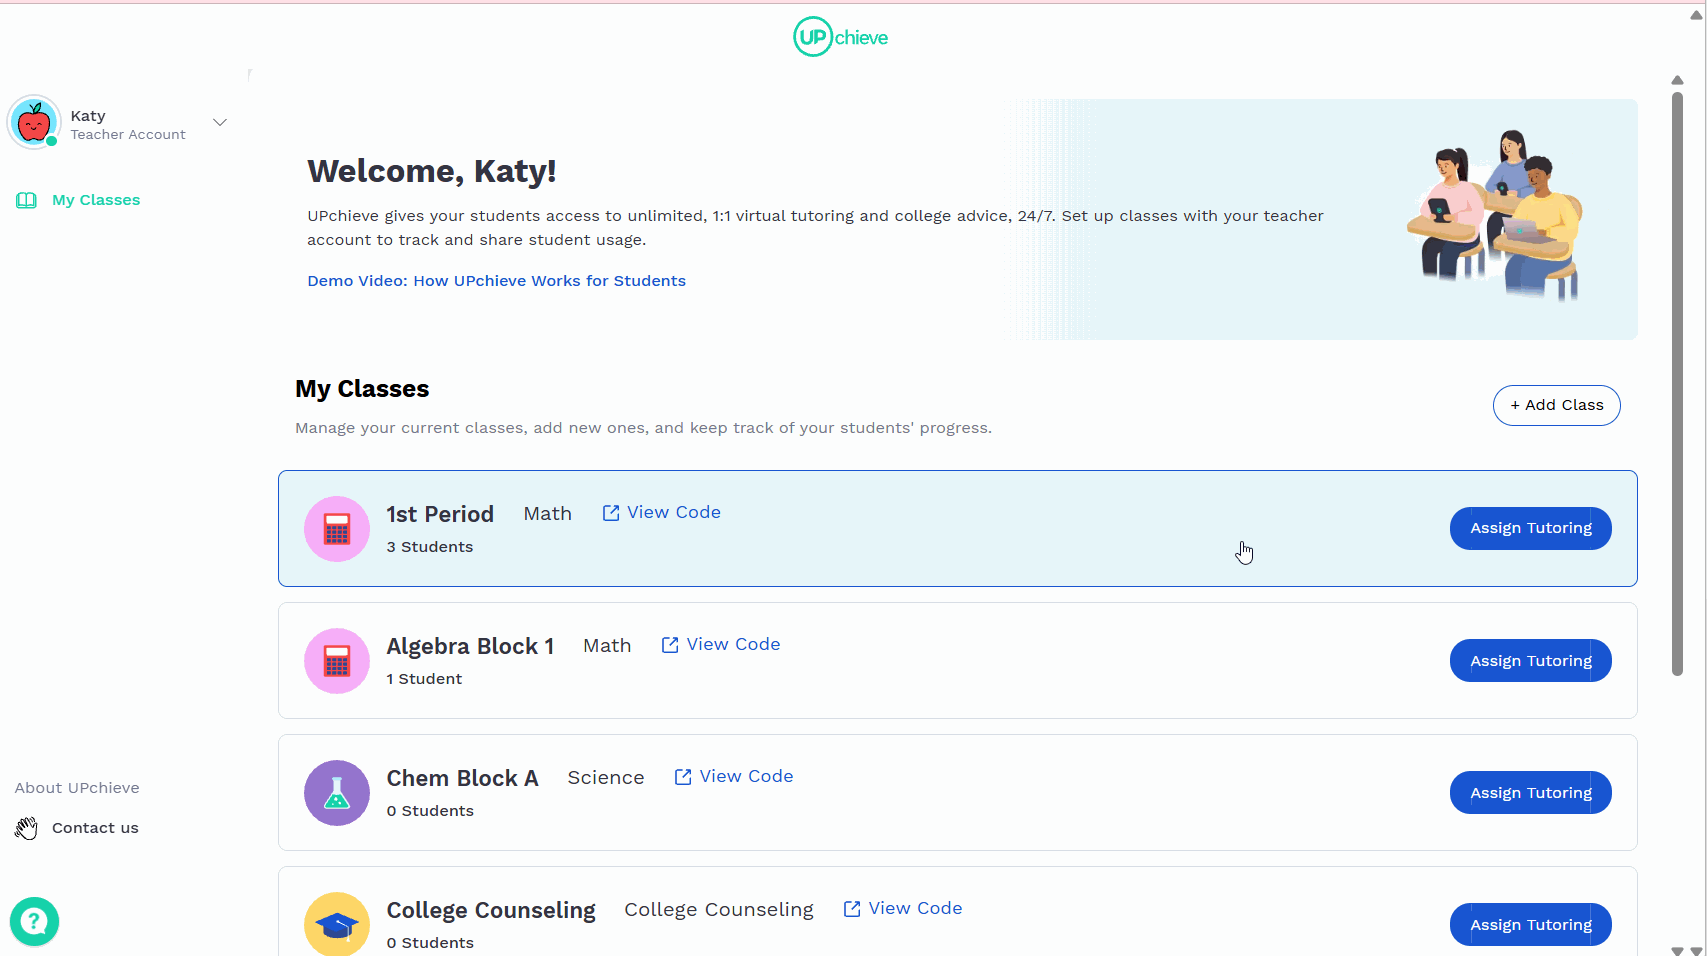Image resolution: width=1707 pixels, height=956 pixels.
Task: Click the Chem Block A flask icon
Action: (337, 793)
